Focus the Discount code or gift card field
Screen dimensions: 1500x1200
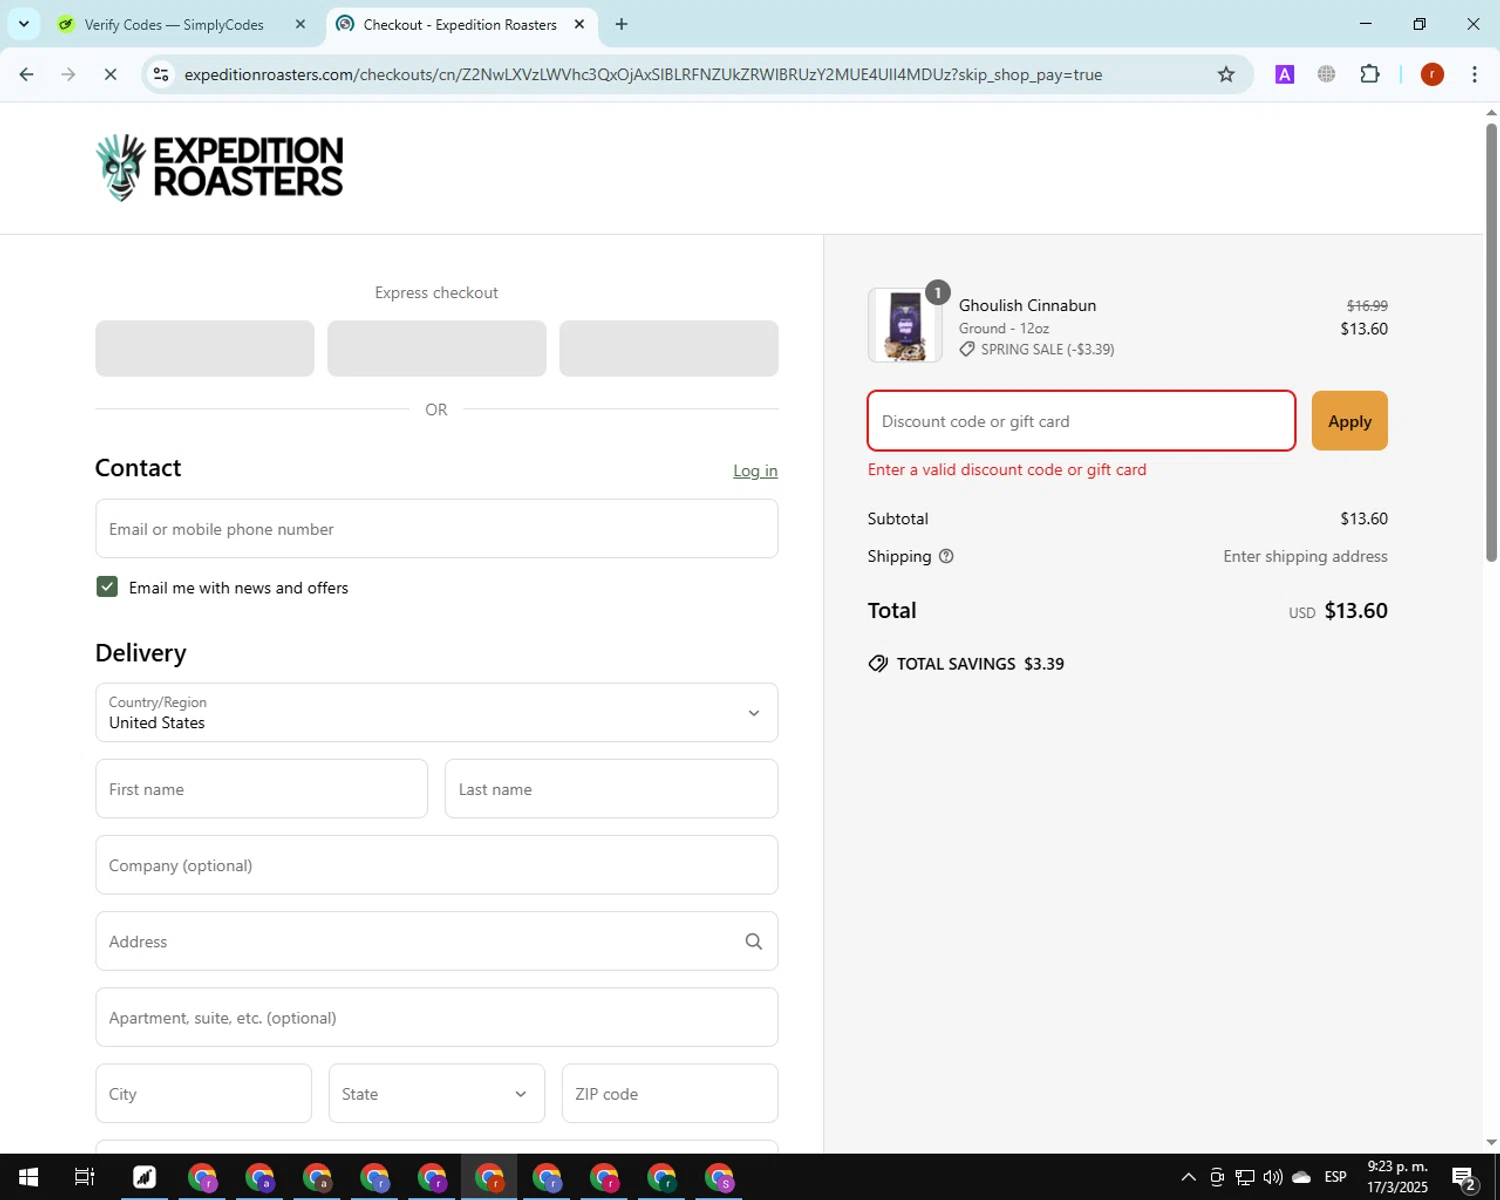(x=1081, y=421)
